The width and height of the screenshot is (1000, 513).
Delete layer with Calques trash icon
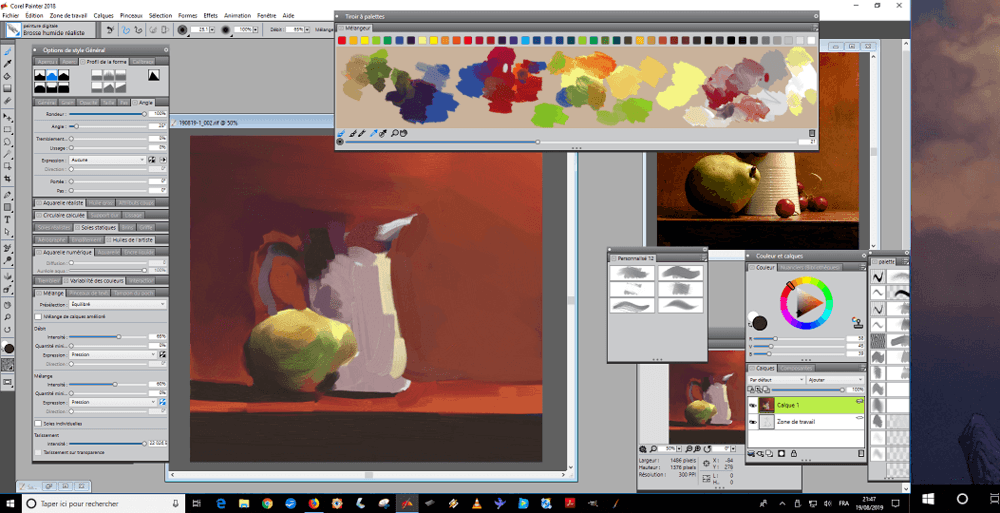[x=861, y=454]
